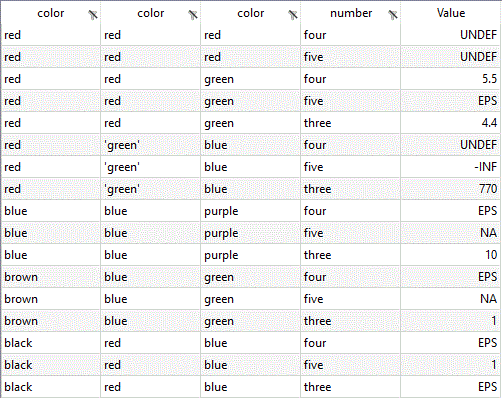Select the first brown cell in first column
The width and height of the screenshot is (502, 398).
click(51, 277)
